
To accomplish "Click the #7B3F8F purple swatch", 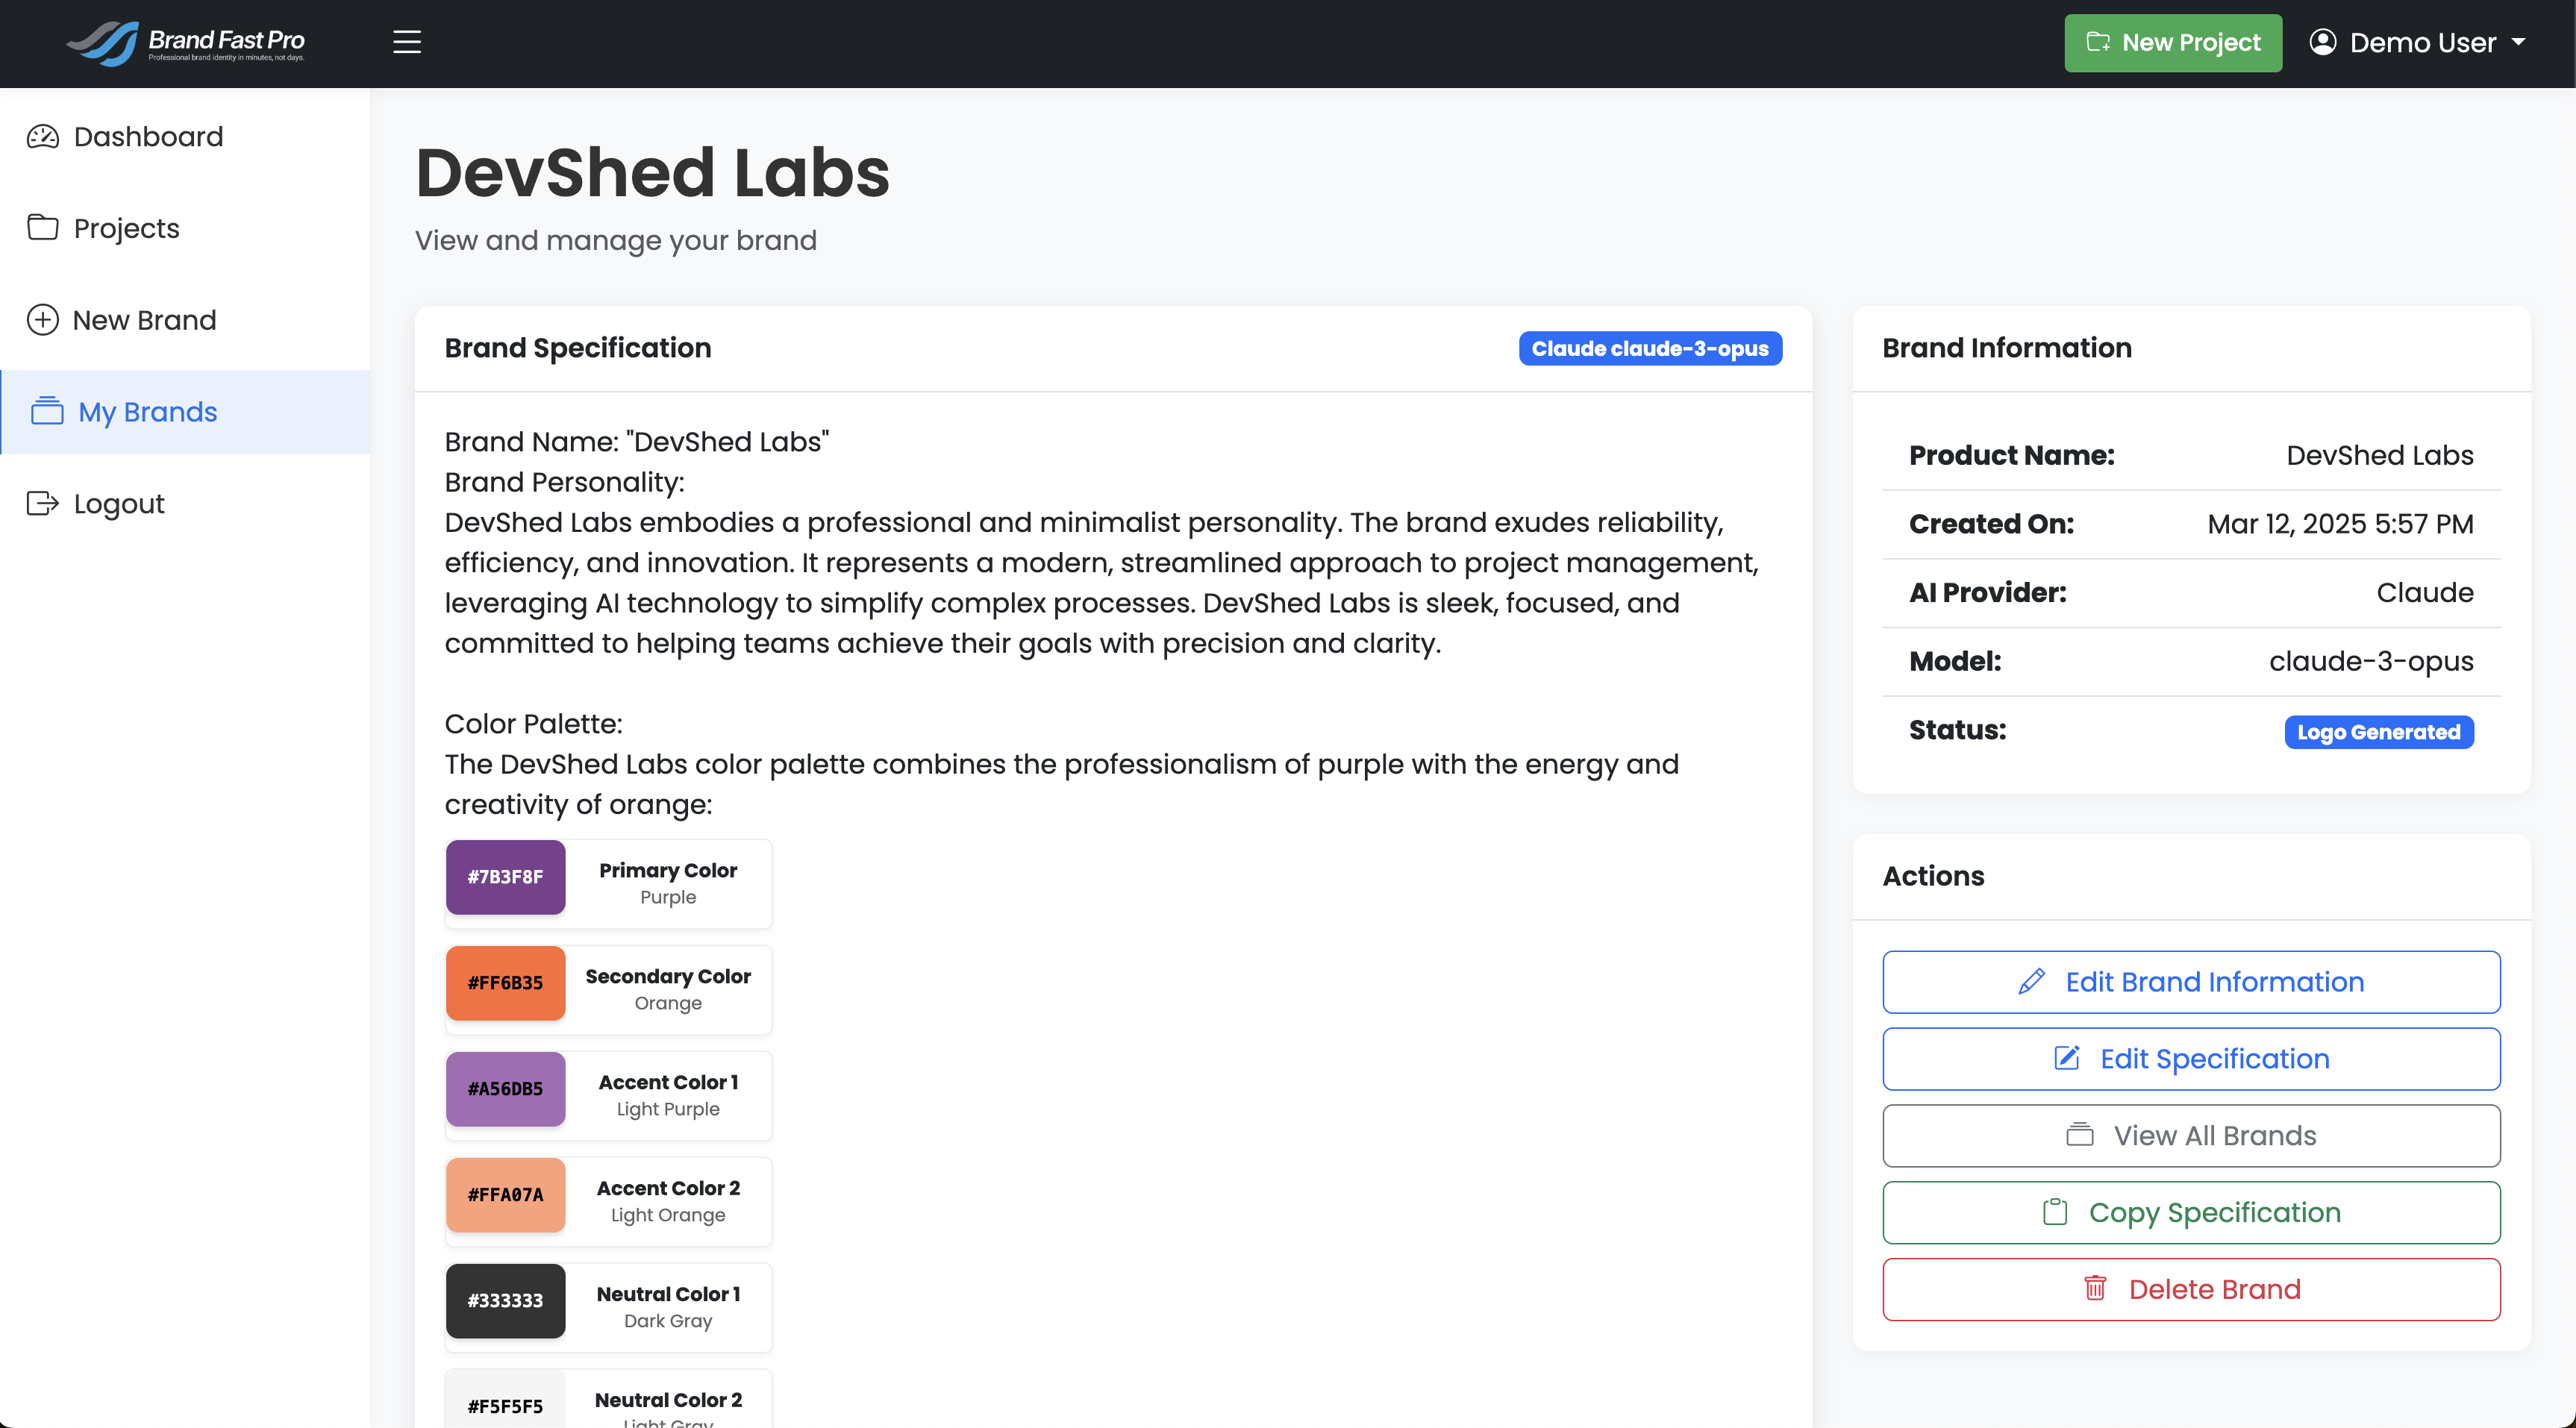I will [505, 876].
